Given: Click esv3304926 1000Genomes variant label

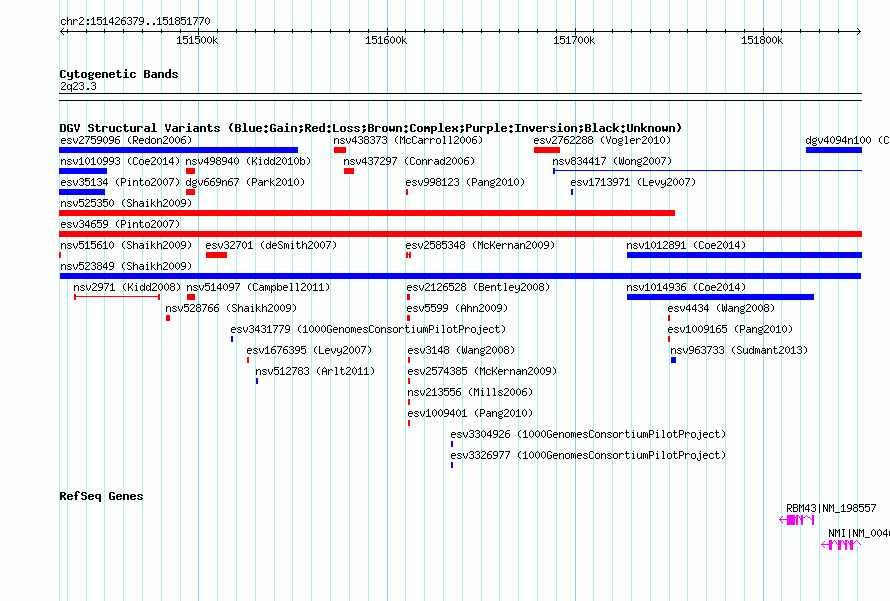Looking at the screenshot, I should pyautogui.click(x=588, y=434).
